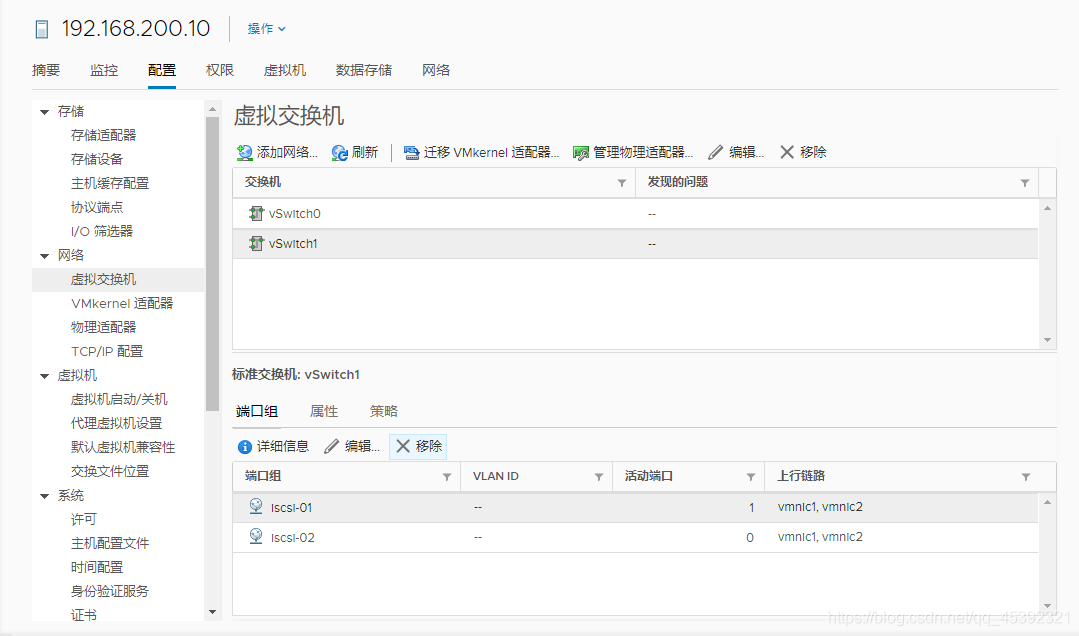
Task: Select the 配置 tab
Action: tap(162, 70)
